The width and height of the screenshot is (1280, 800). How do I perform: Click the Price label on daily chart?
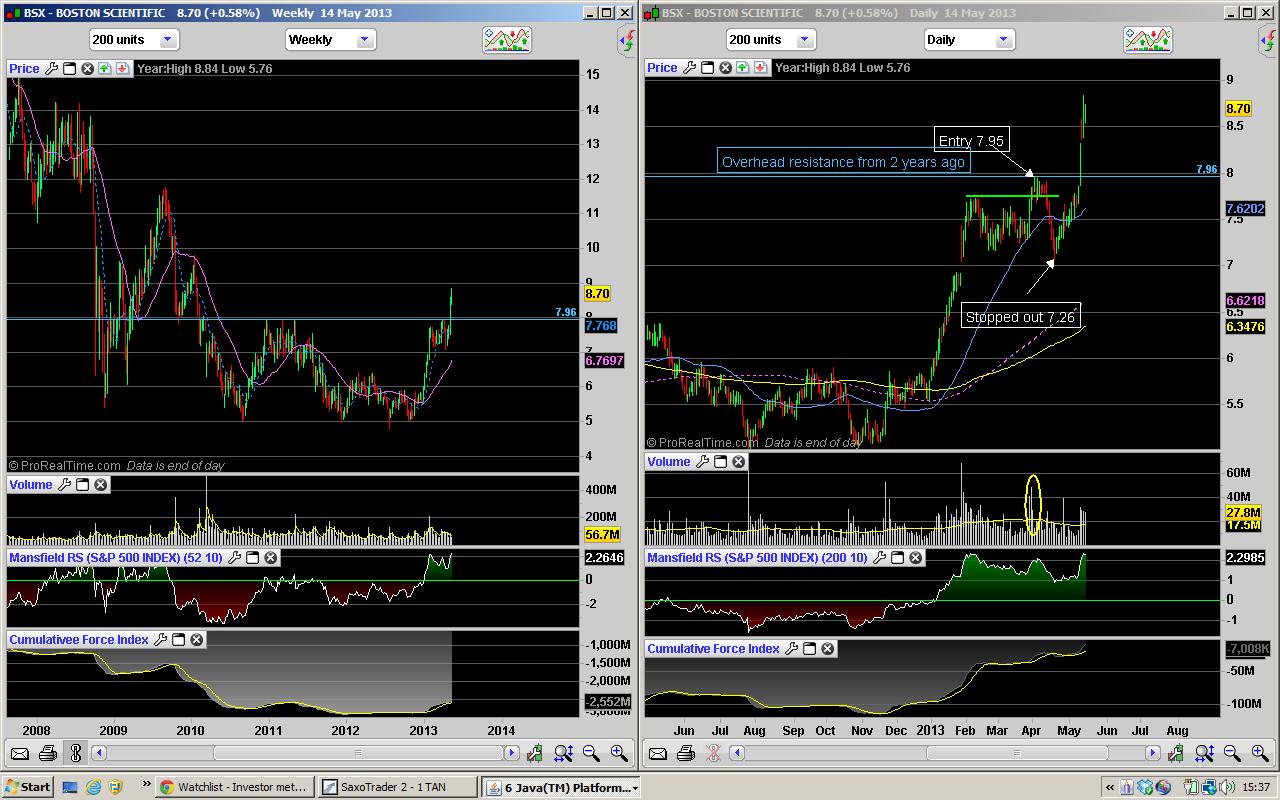click(x=662, y=68)
